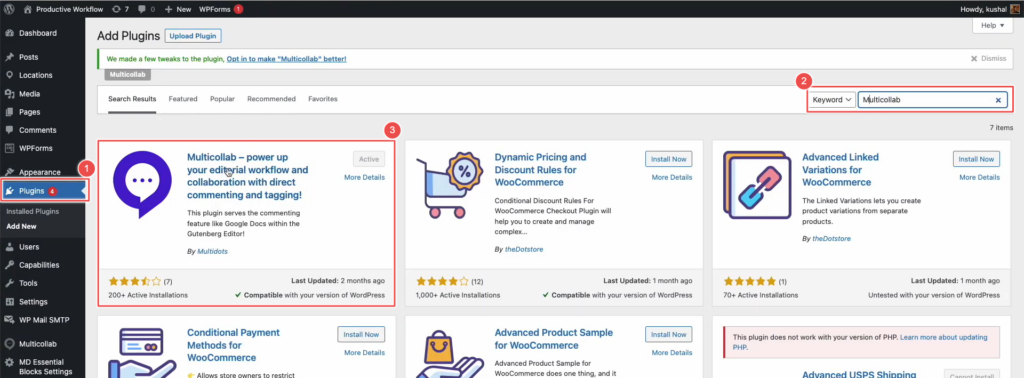Click the plugin search input field
The height and width of the screenshot is (378, 1024).
(x=932, y=100)
